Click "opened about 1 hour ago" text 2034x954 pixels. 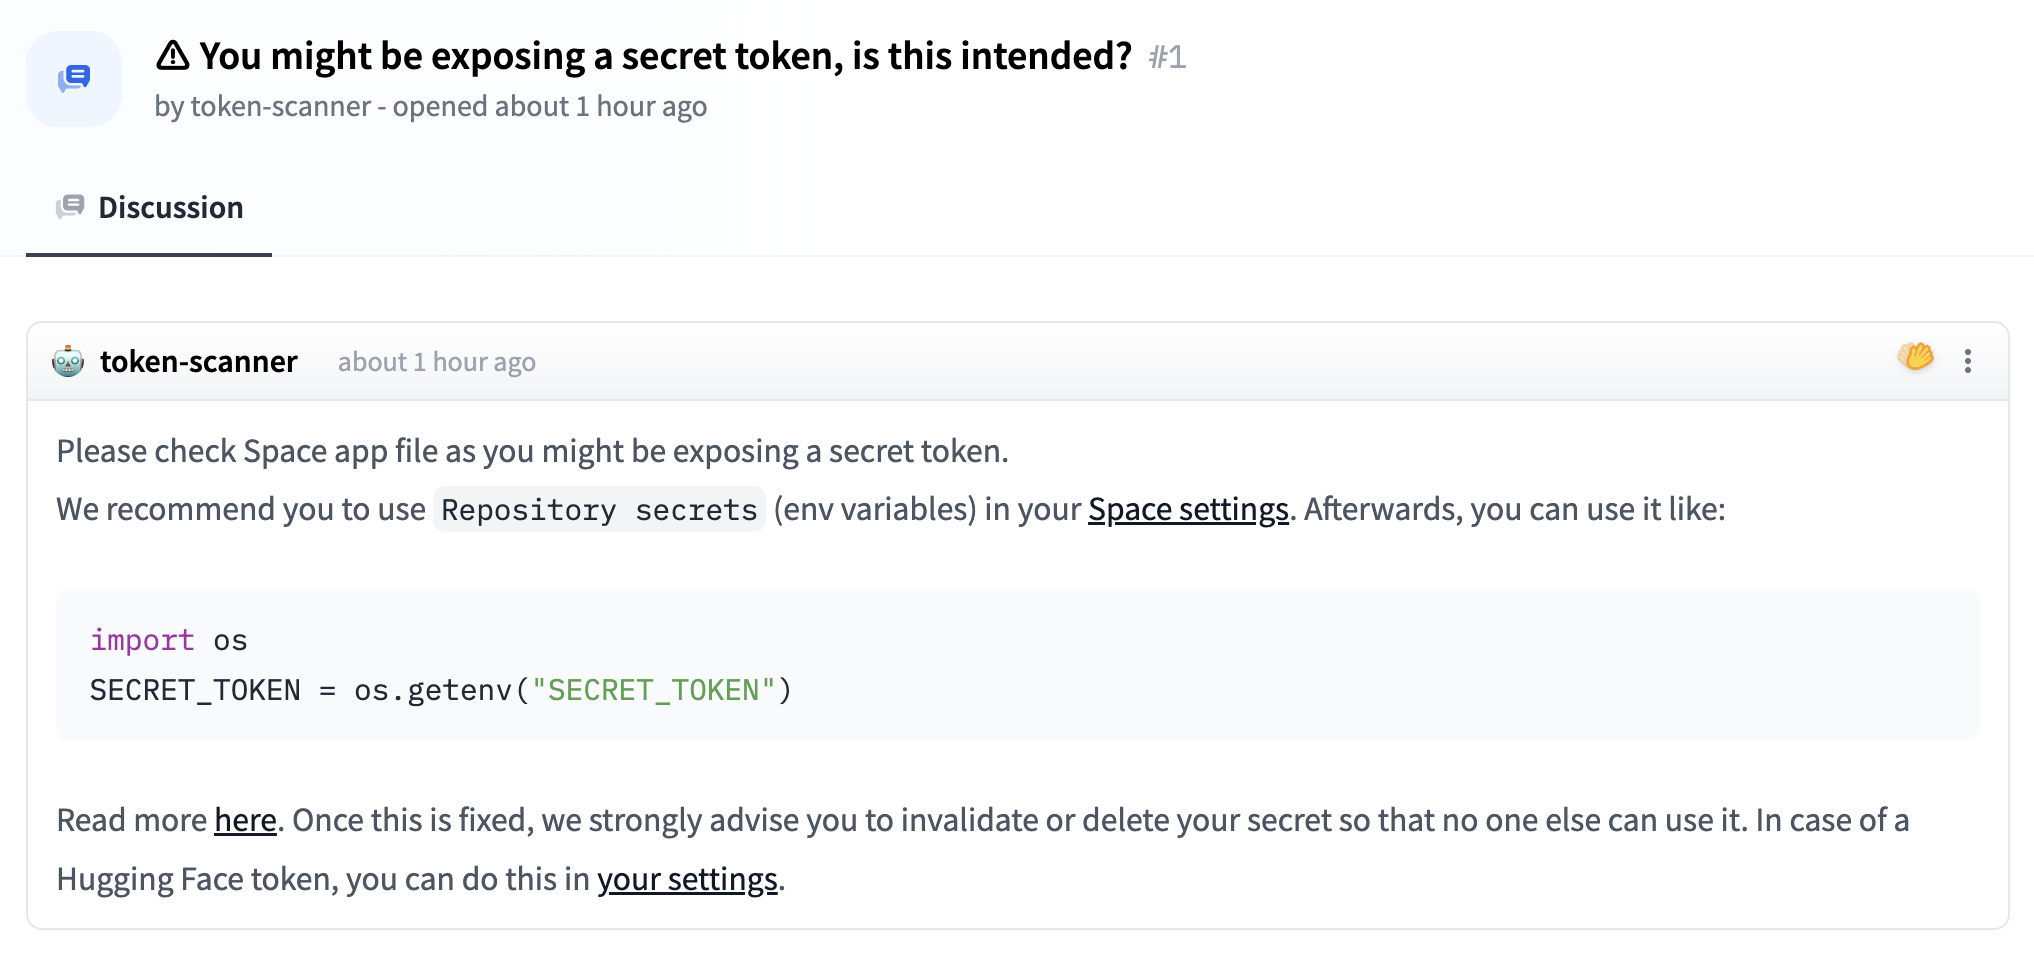549,107
